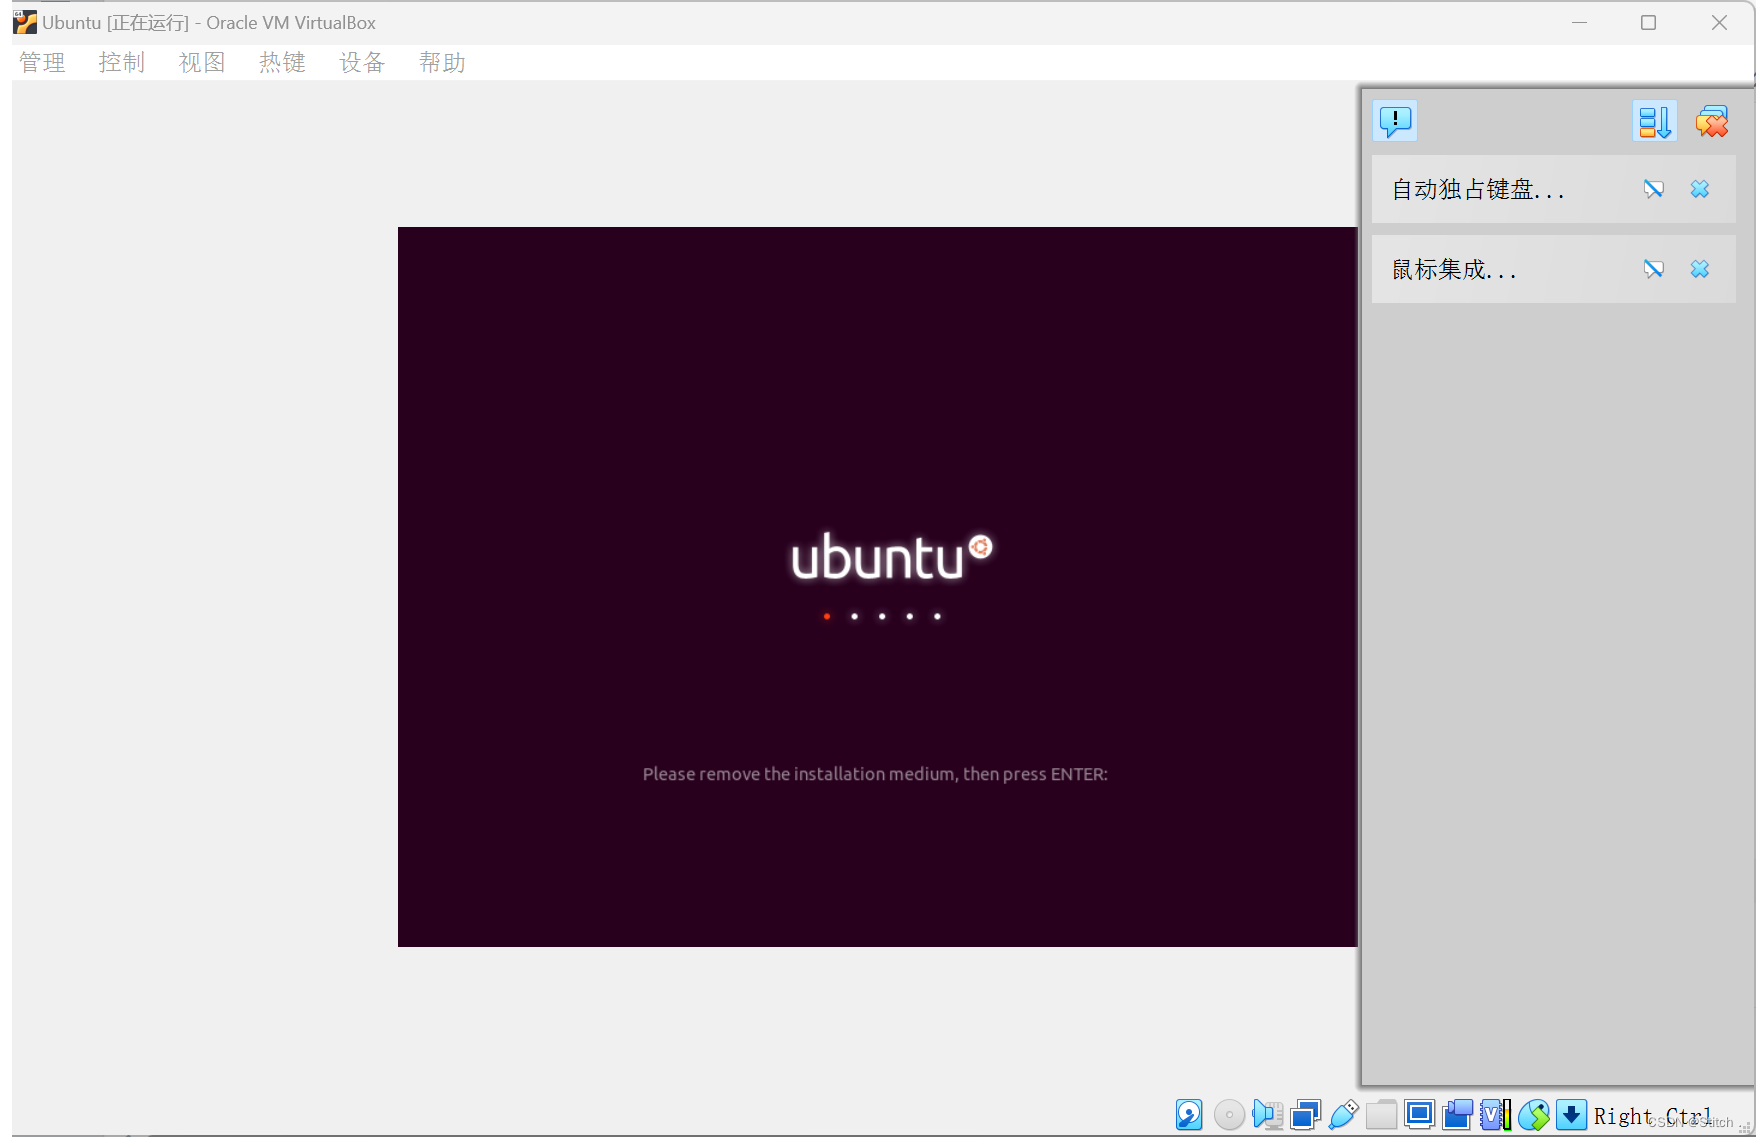Close the keyboard auto-capture notification
The image size is (1756, 1137).
[1700, 189]
